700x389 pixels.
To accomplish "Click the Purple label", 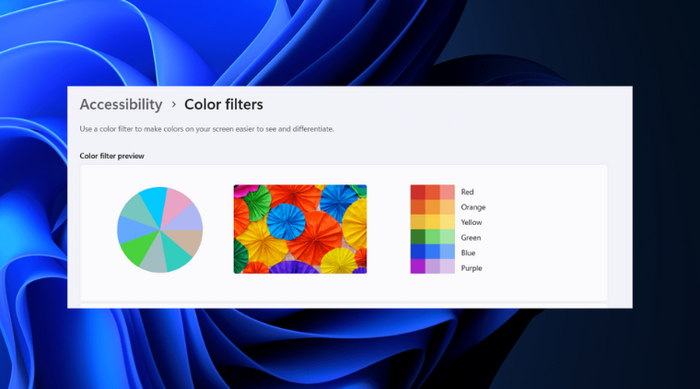I will (x=471, y=268).
